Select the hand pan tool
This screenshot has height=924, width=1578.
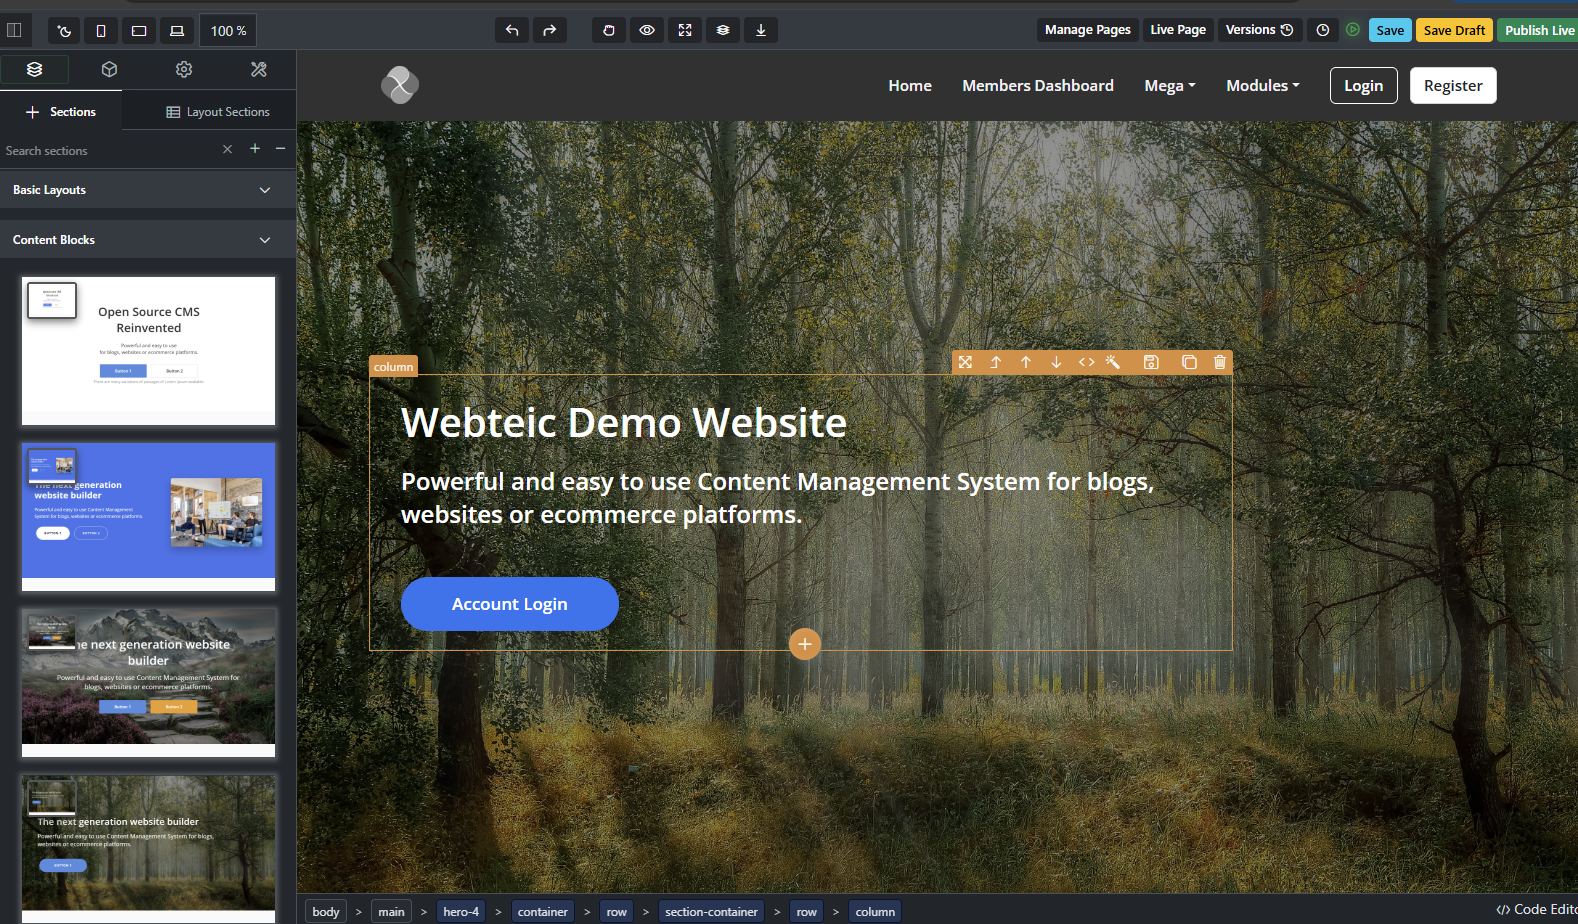tap(609, 30)
